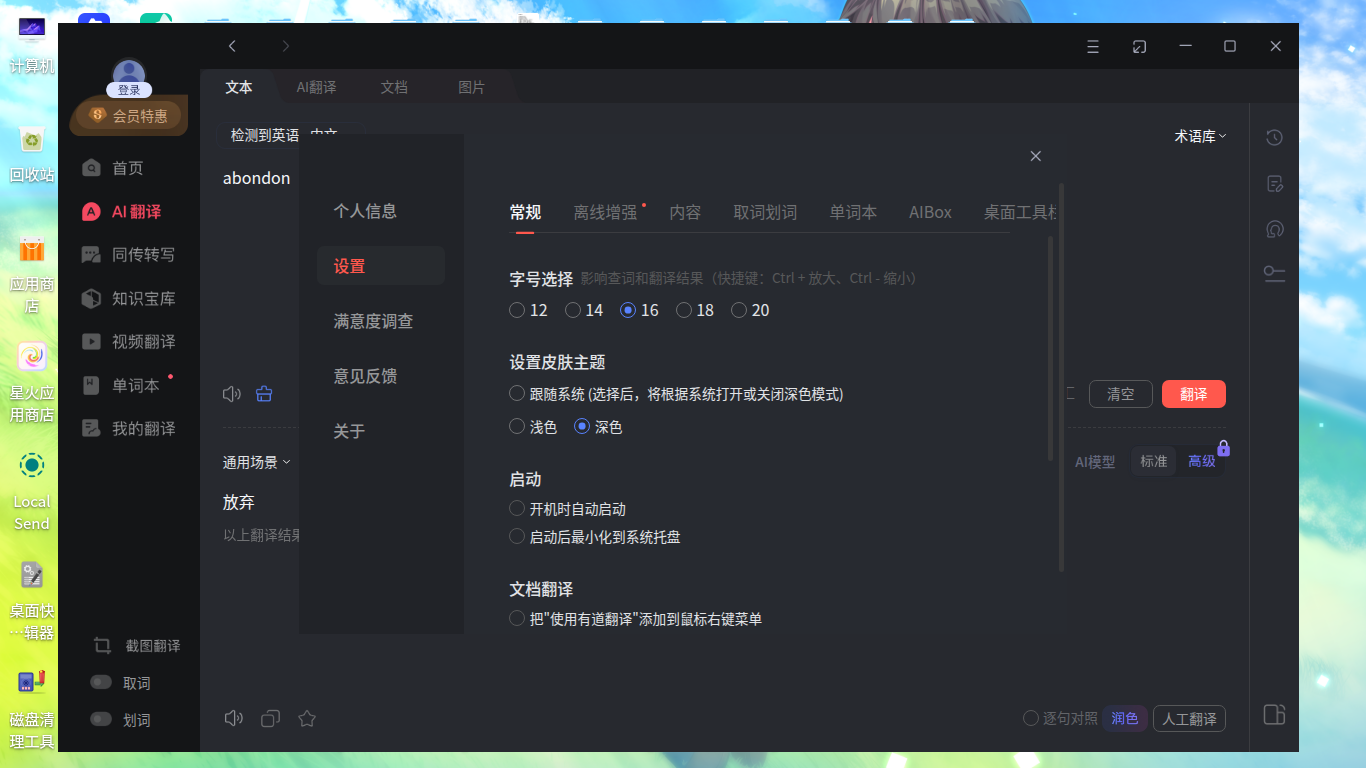The width and height of the screenshot is (1366, 768).
Task: Close the settings dialog
Action: (1036, 156)
